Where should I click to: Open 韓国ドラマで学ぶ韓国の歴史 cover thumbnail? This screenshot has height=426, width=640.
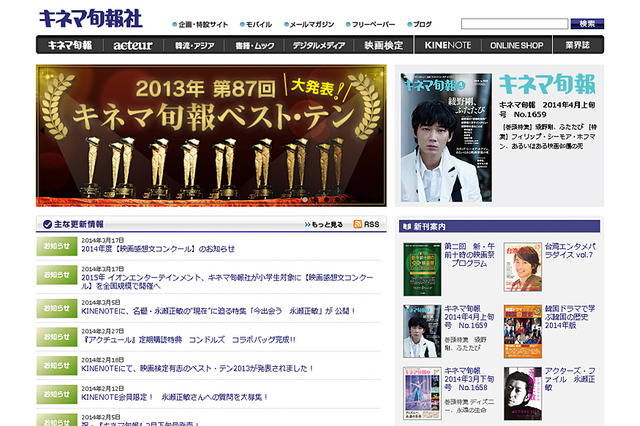coord(523,331)
